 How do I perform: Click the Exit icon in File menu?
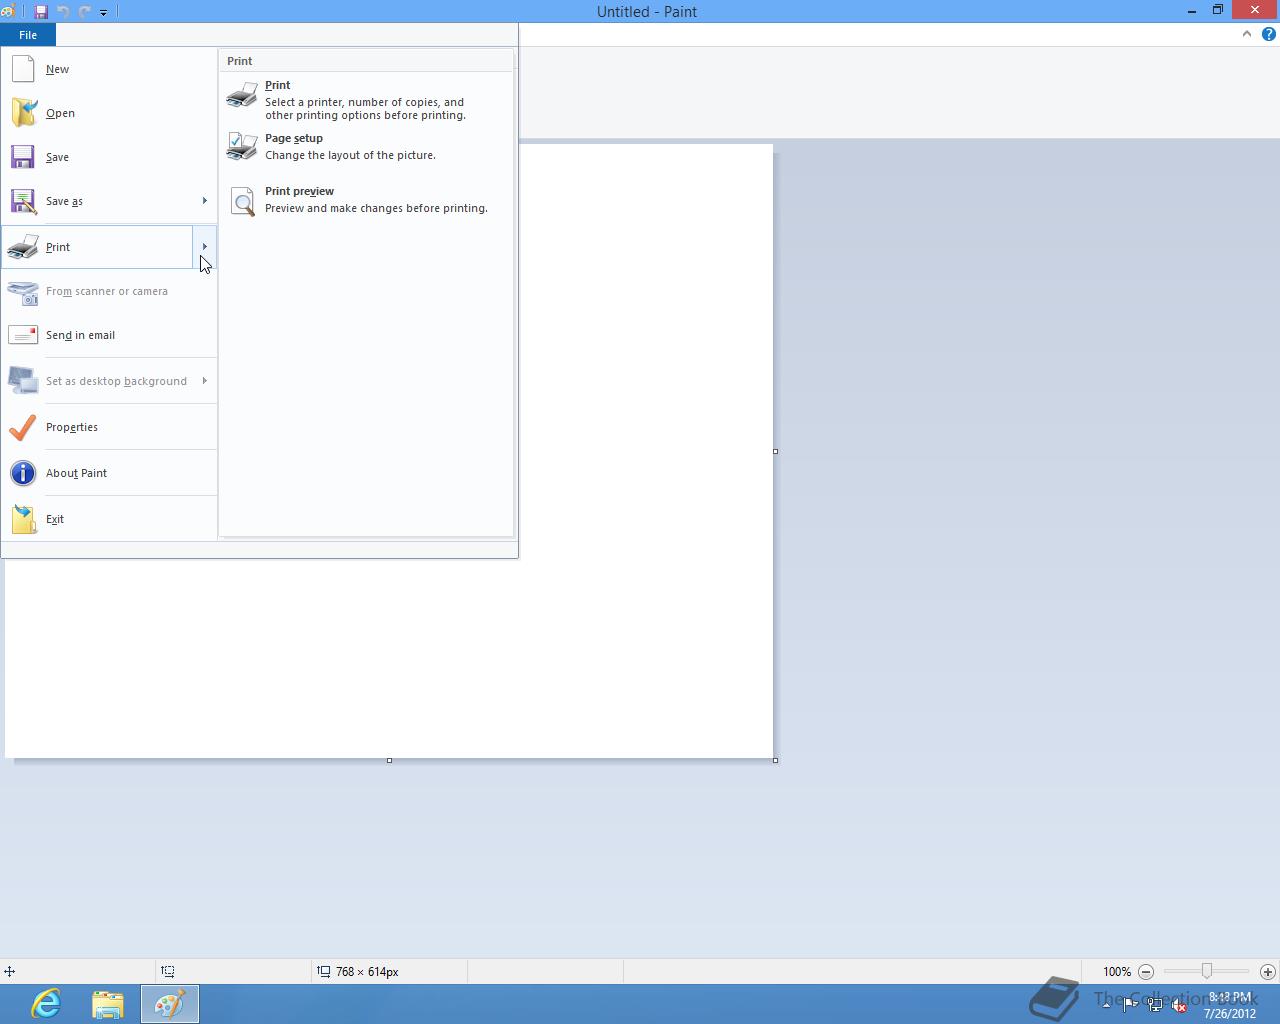[x=23, y=519]
